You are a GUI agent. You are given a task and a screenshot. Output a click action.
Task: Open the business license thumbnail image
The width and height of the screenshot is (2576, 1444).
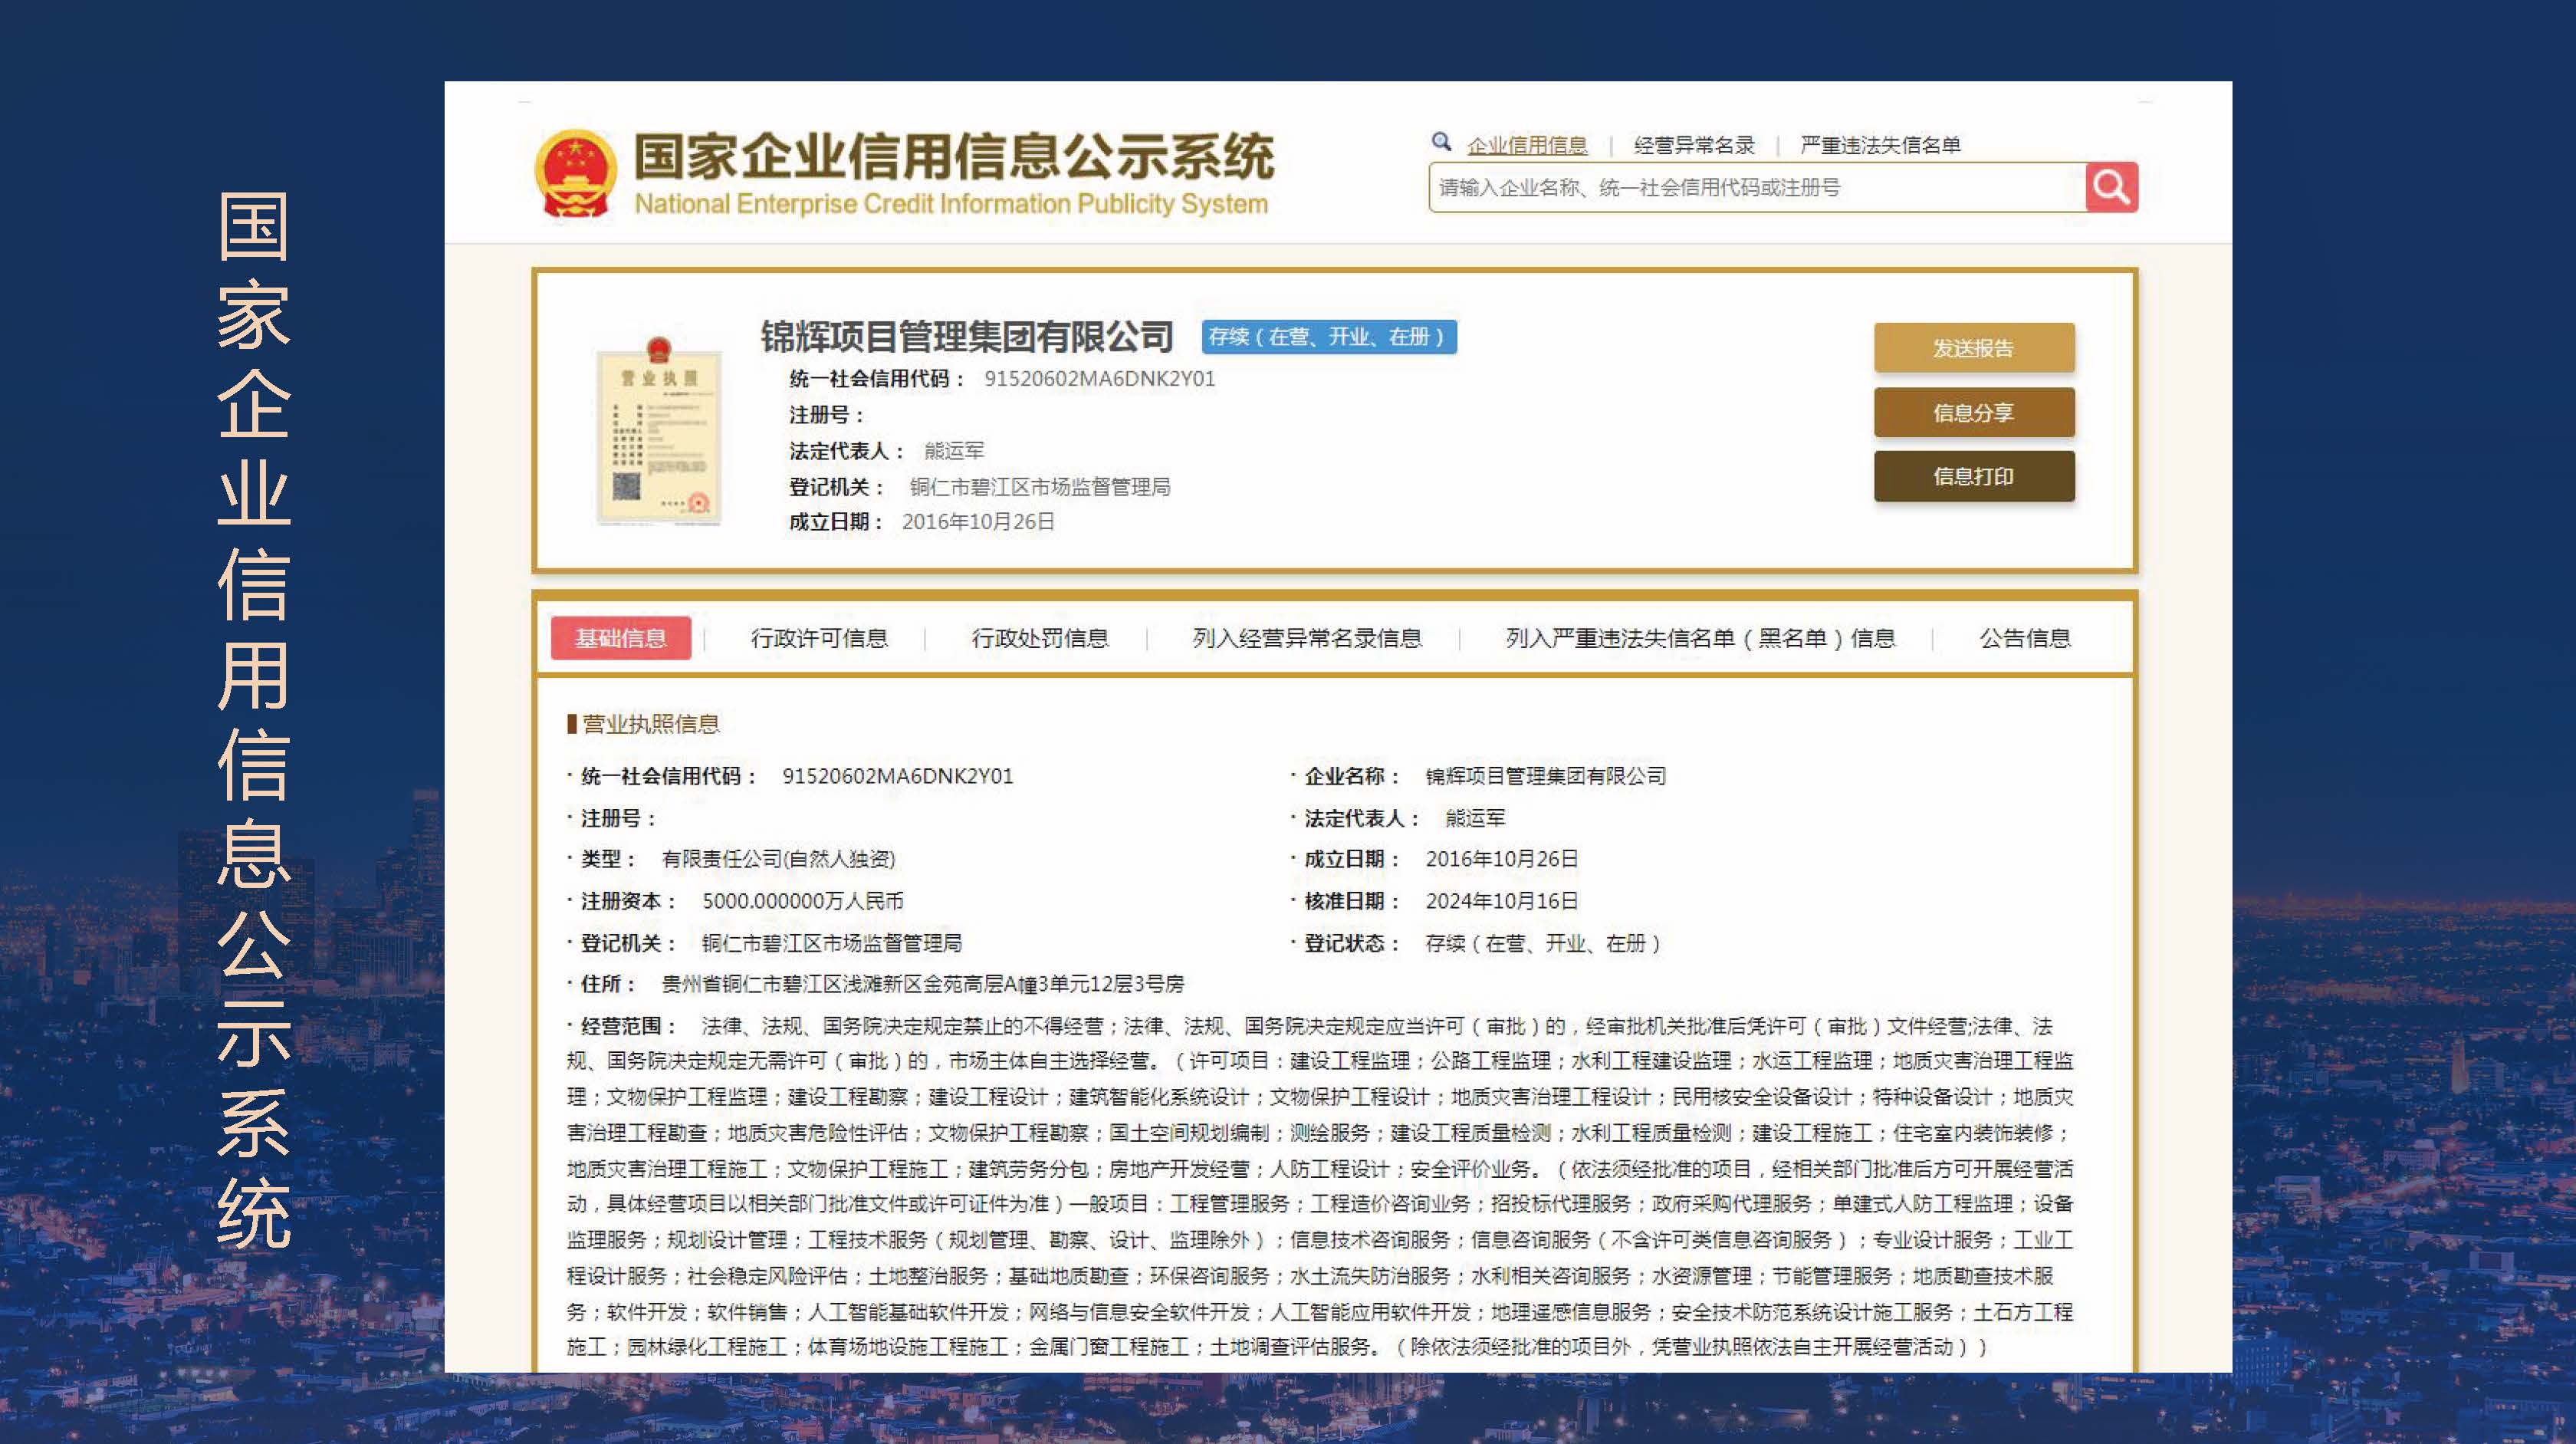[658, 431]
